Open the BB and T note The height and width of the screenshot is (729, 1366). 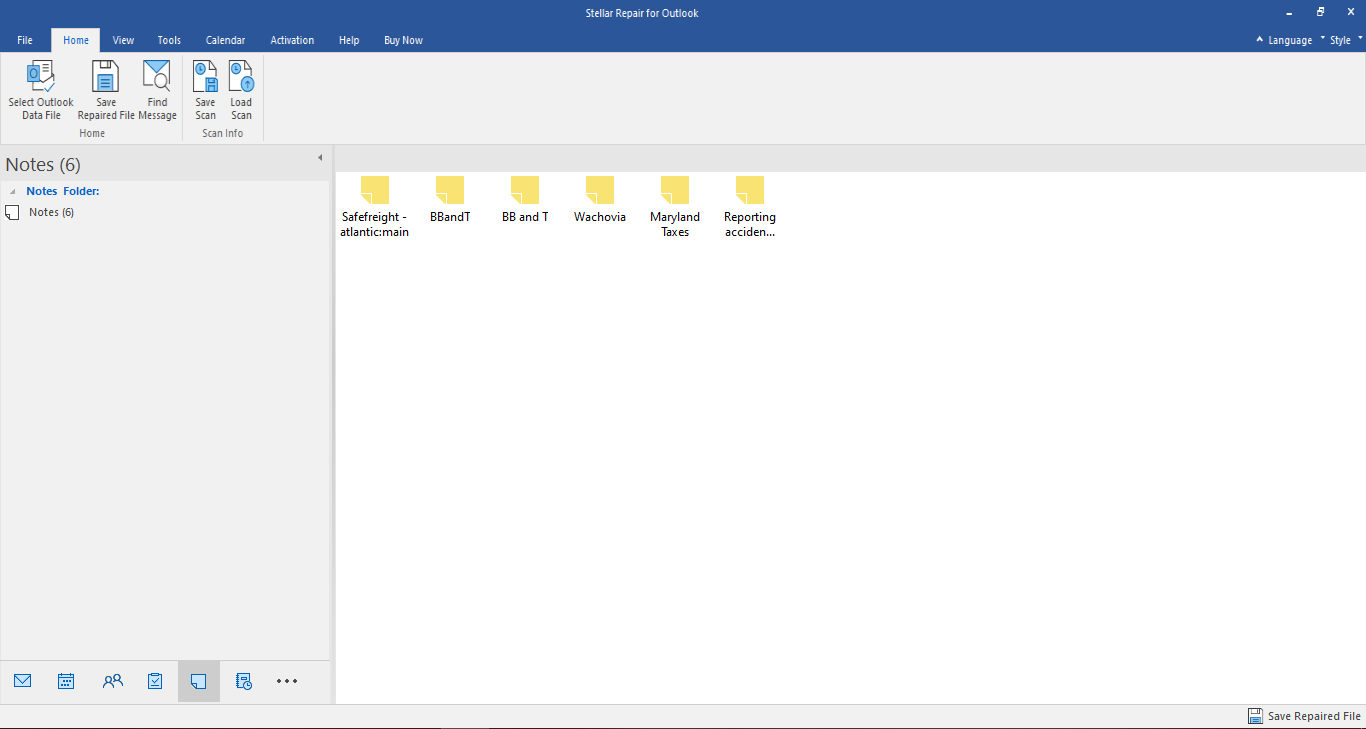pos(525,200)
